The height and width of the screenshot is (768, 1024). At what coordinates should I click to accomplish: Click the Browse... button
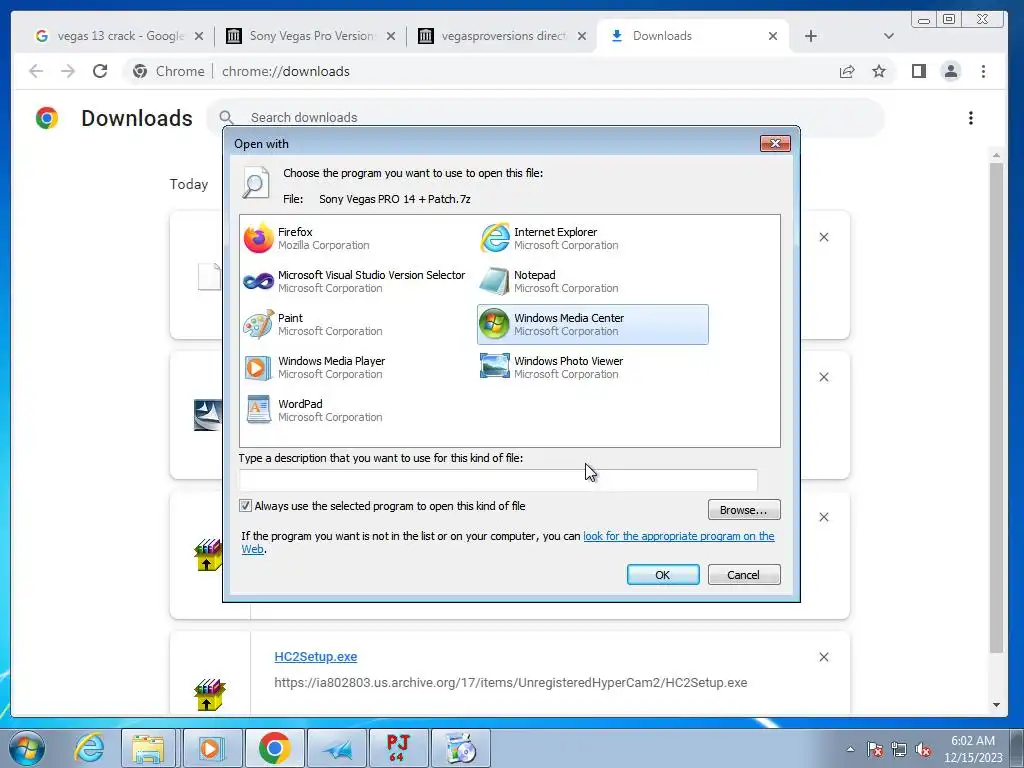744,509
